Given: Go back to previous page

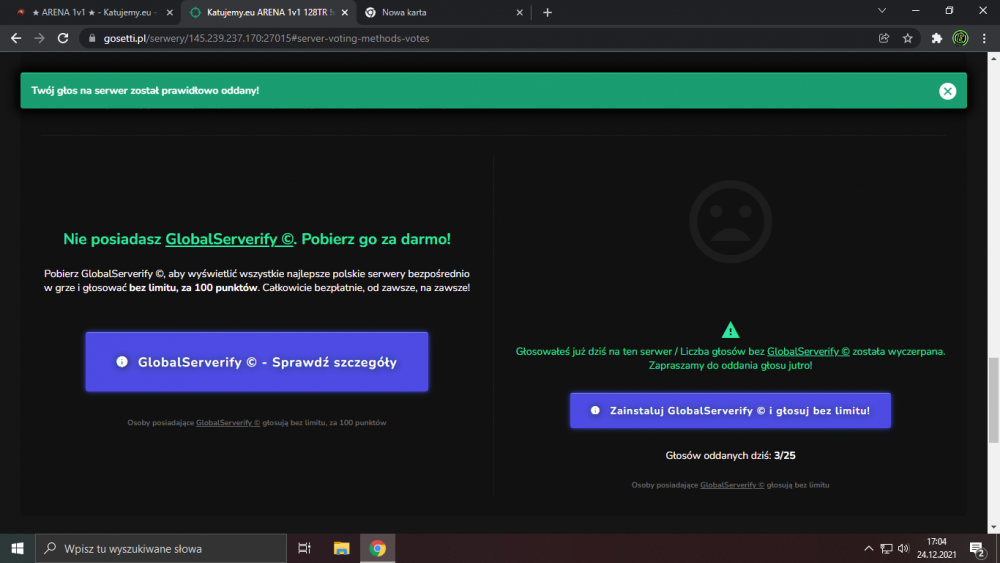Looking at the screenshot, I should click(16, 38).
